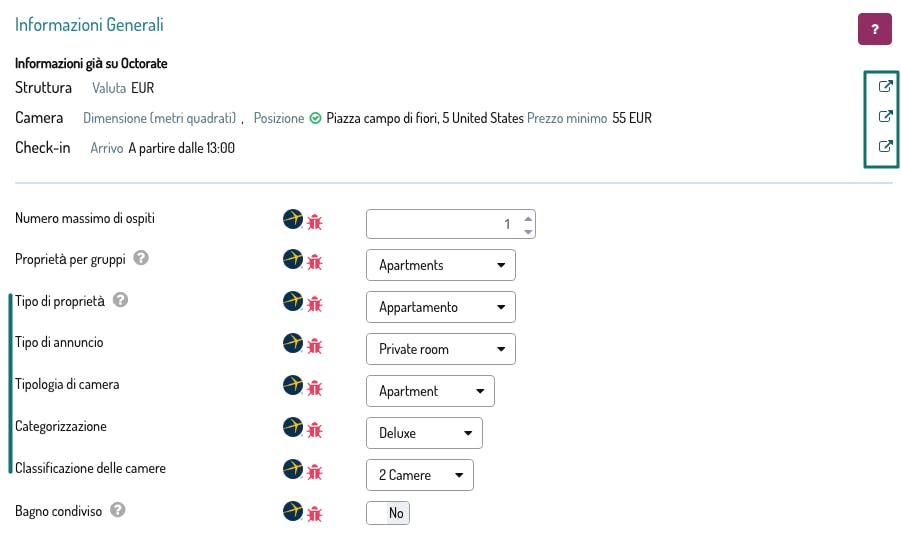Click Expedia plane icon for Numero massimo di ospiti
This screenshot has height=552, width=901.
pyautogui.click(x=293, y=220)
